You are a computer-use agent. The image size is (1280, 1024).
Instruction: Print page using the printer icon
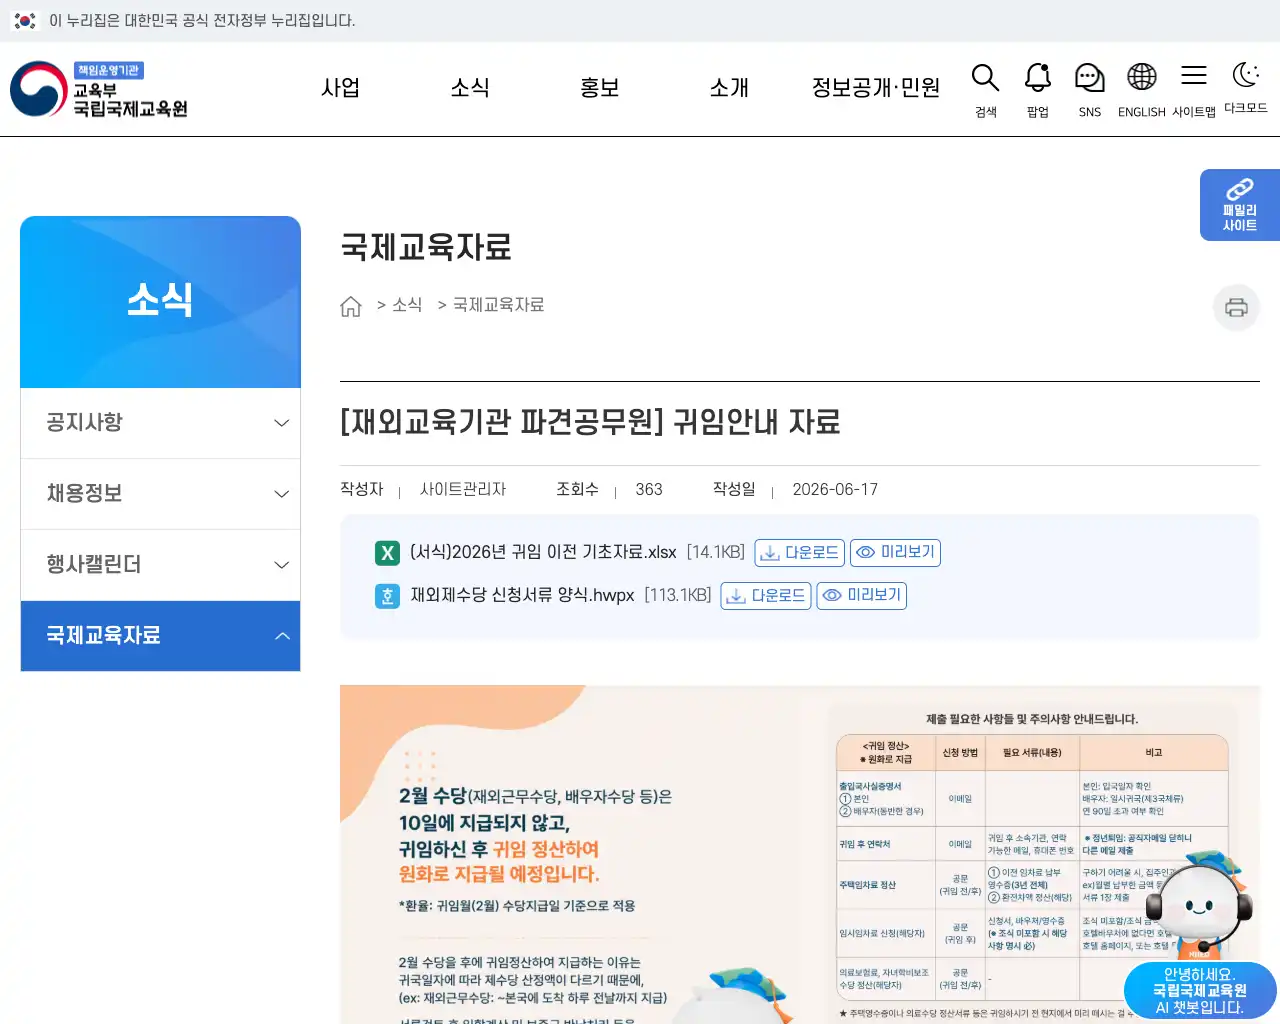(1236, 307)
